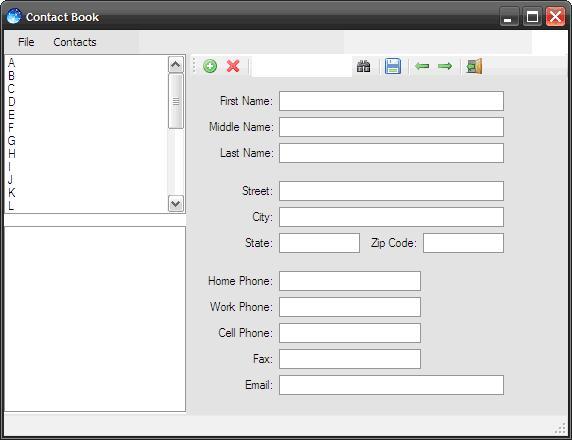572x440 pixels.
Task: Click the scroll up arrow of letter list
Action: tap(175, 65)
